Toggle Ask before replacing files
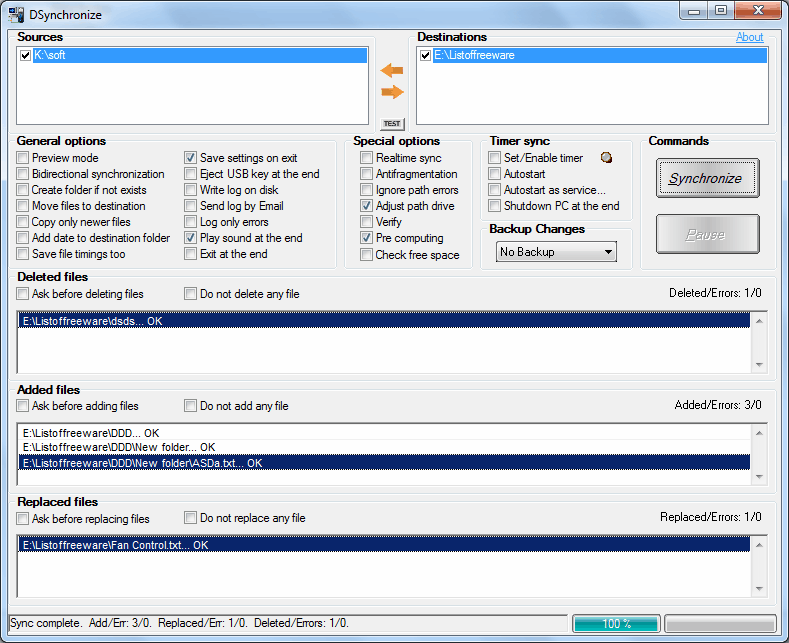 click(x=23, y=518)
